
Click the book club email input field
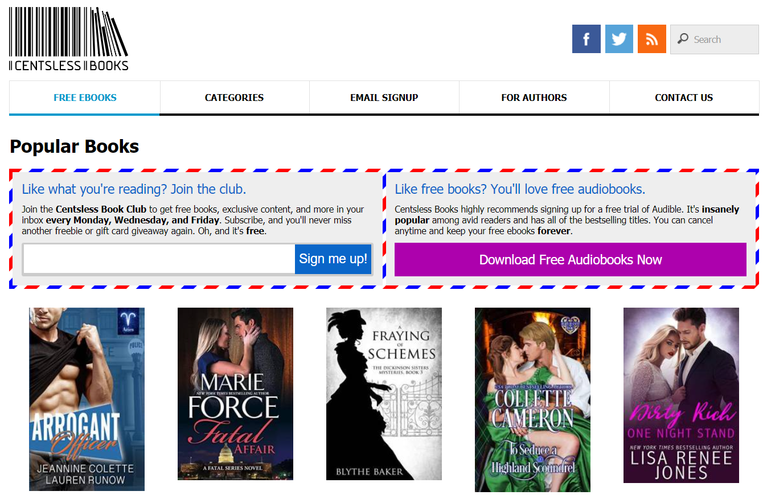point(159,259)
